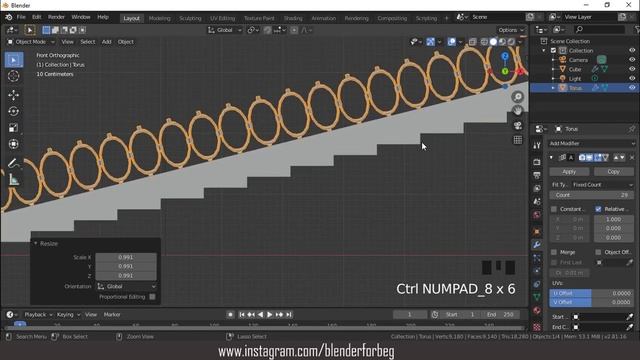Open the Output properties tab
640x360 pixels.
pyautogui.click(x=537, y=175)
